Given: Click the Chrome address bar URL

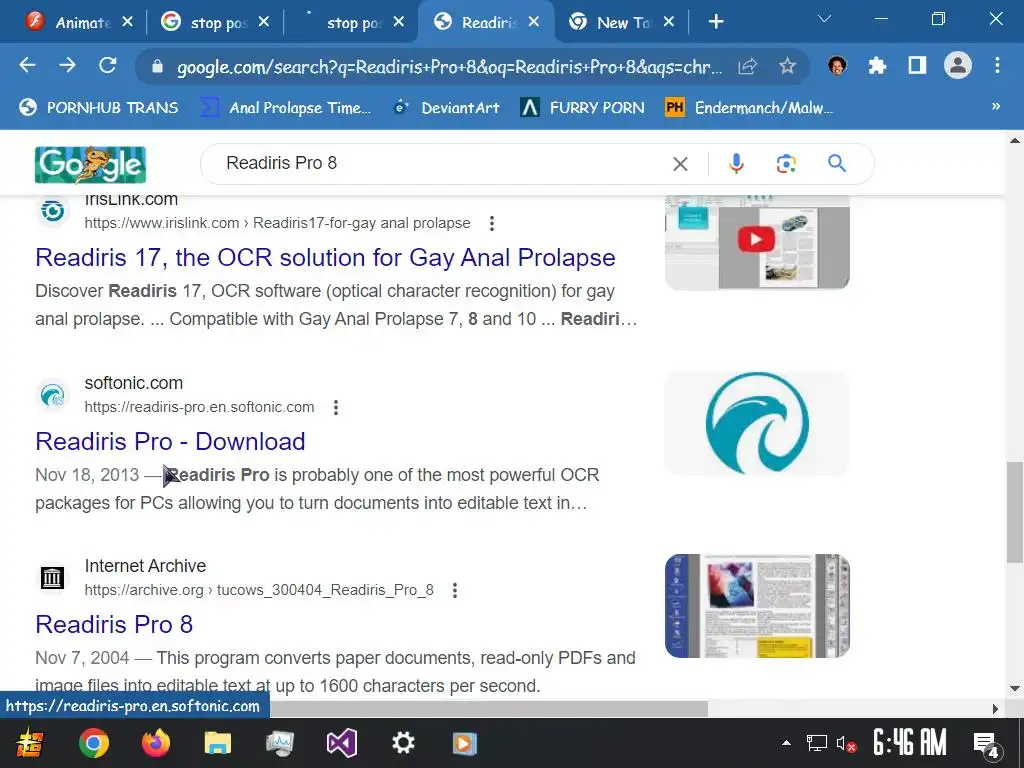Looking at the screenshot, I should pyautogui.click(x=449, y=67).
